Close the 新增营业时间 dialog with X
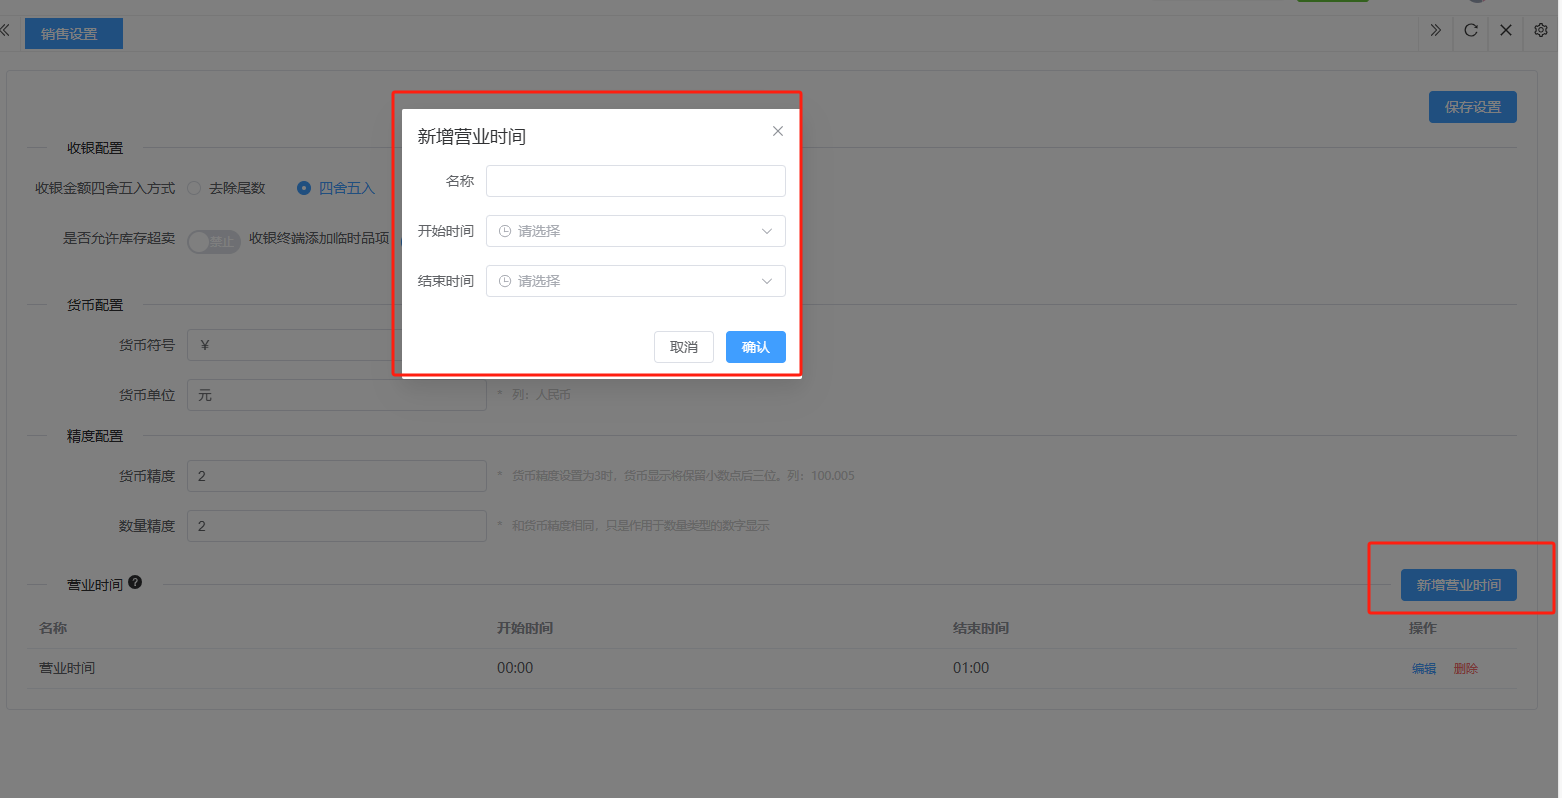Image resolution: width=1562 pixels, height=798 pixels. 777,131
